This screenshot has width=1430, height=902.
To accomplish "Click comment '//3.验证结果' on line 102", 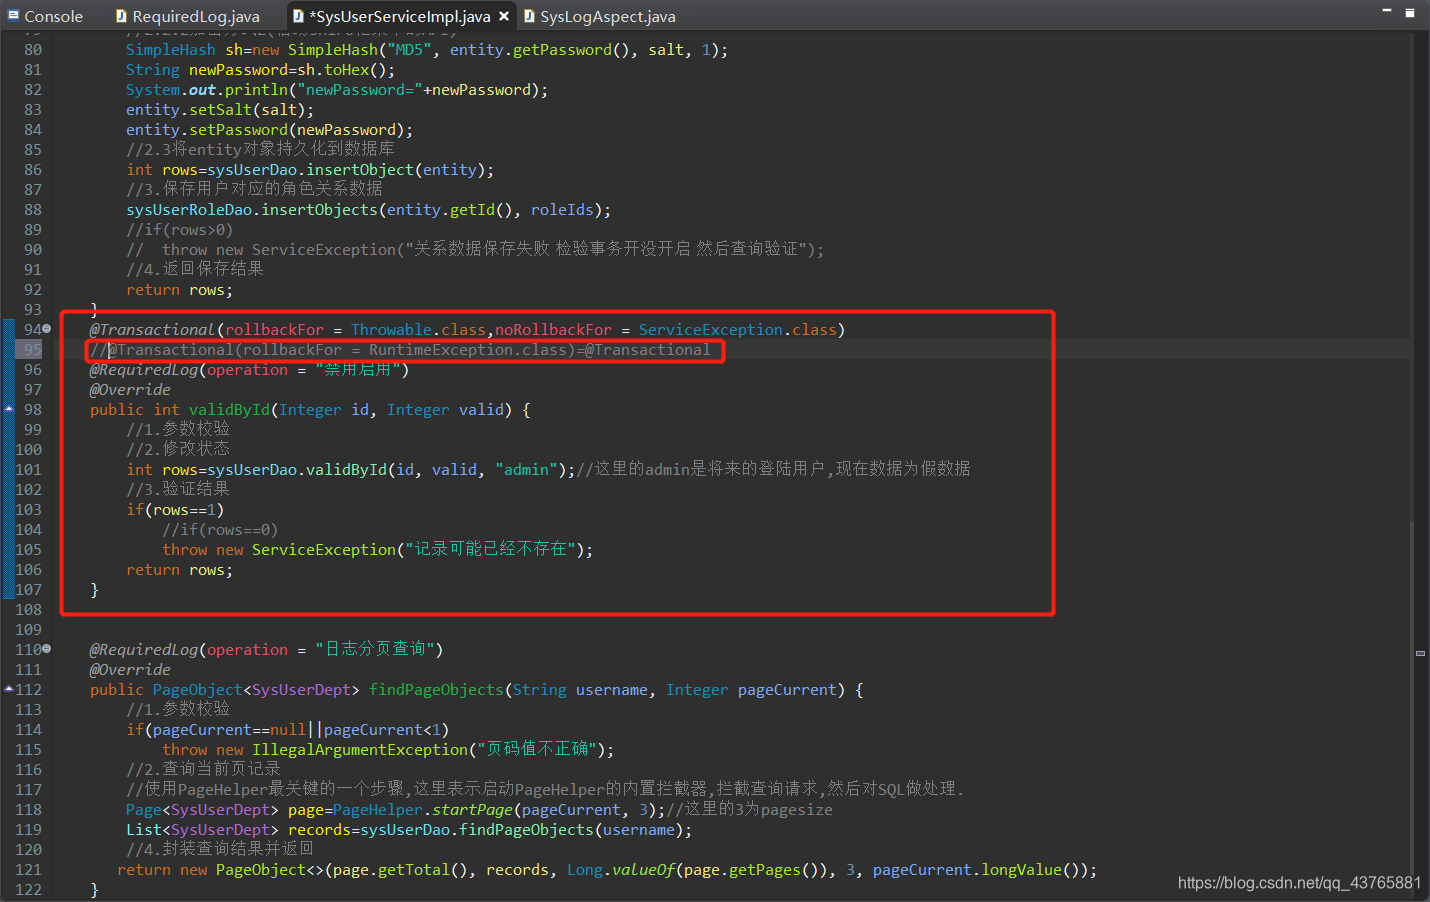I will [x=178, y=489].
